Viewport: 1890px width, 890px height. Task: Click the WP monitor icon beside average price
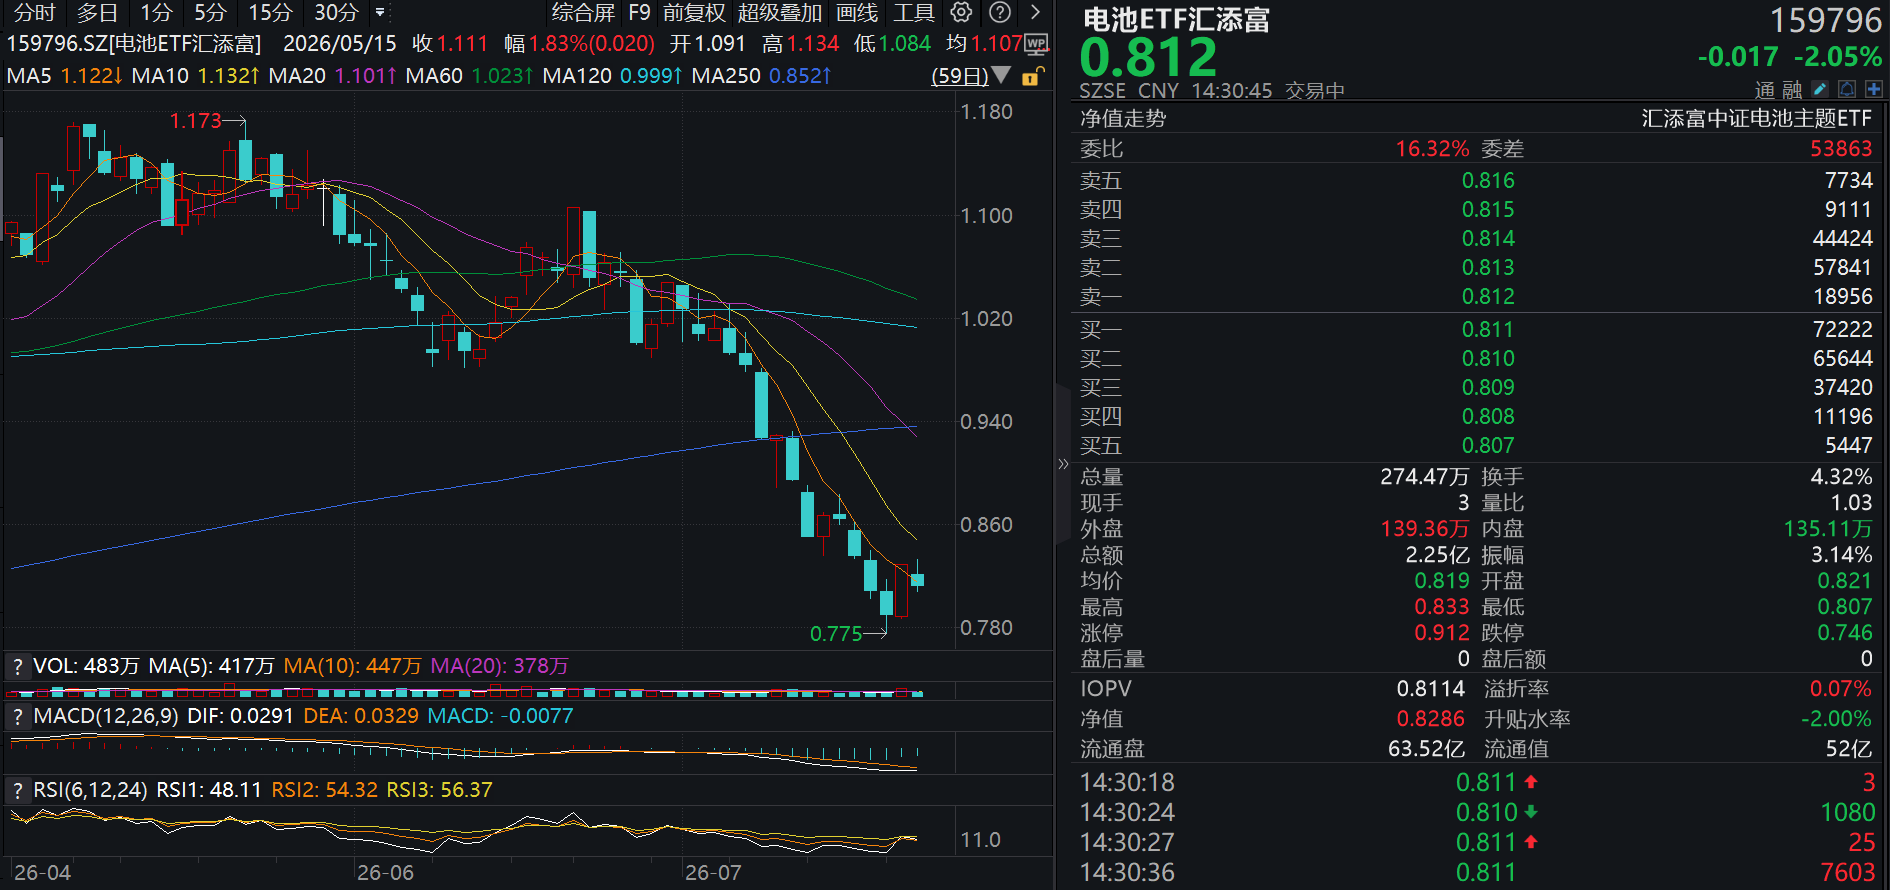pos(1037,44)
